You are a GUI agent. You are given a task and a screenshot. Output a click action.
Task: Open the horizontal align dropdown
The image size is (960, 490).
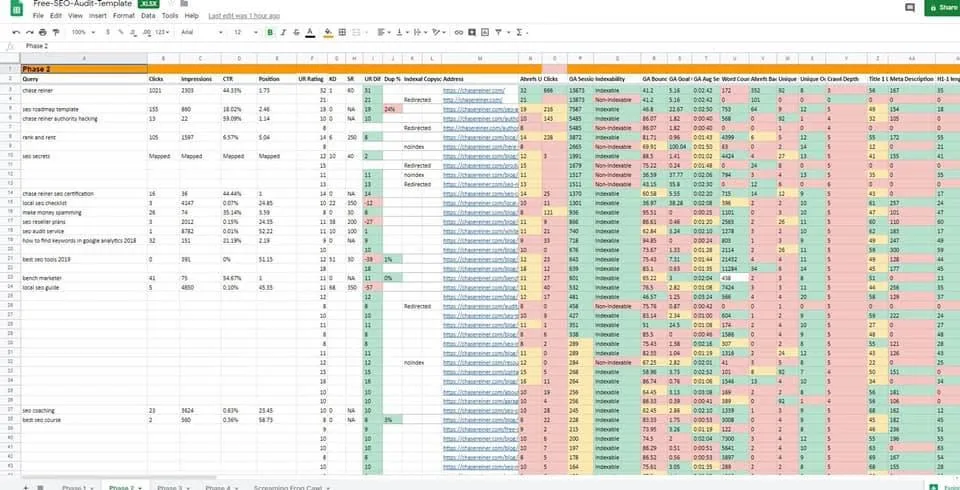point(383,32)
